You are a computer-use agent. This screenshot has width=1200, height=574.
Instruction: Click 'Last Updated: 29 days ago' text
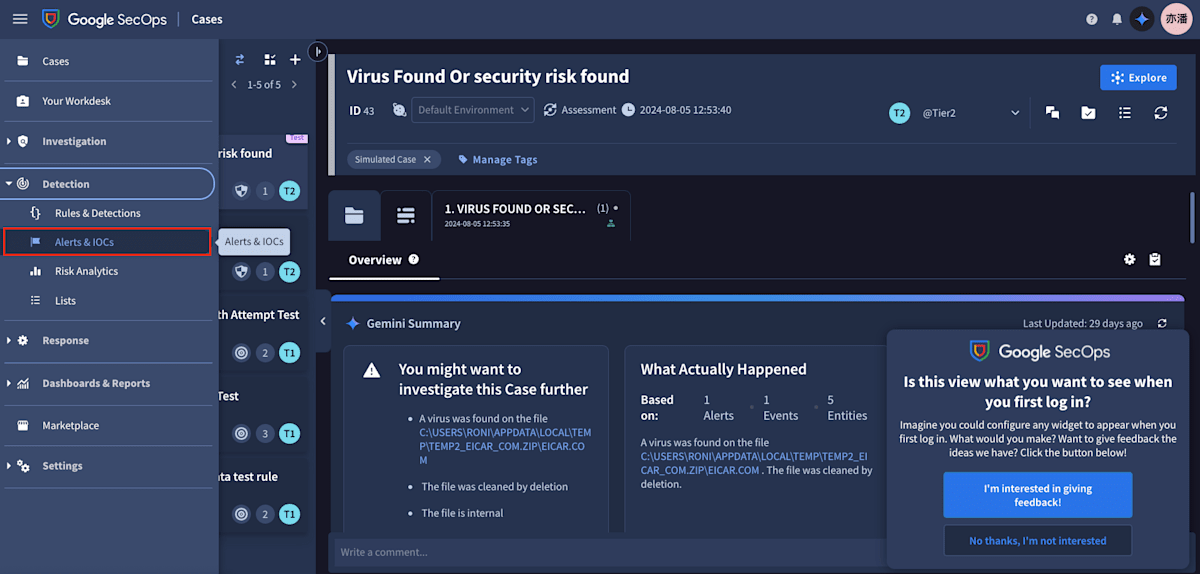1083,324
